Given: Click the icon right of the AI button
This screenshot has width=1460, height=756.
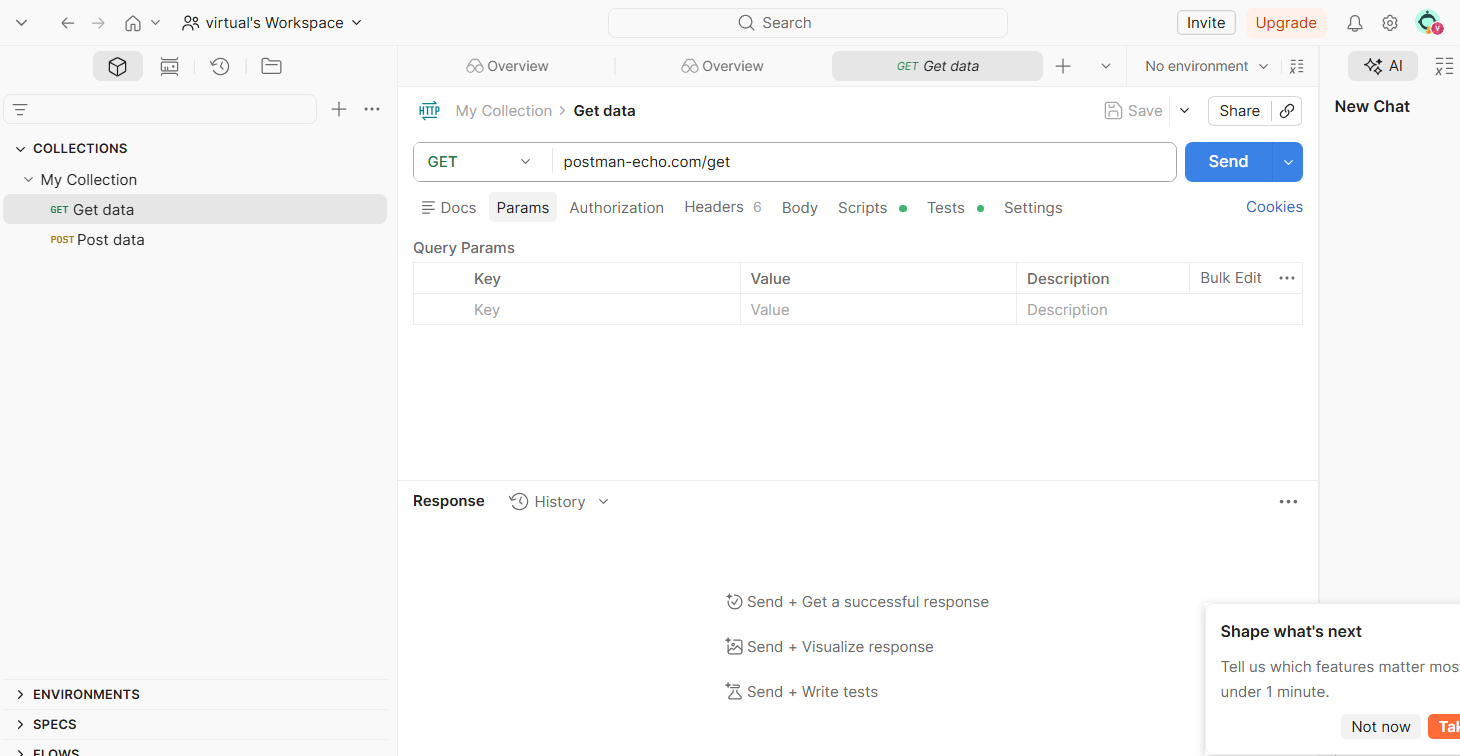Looking at the screenshot, I should [x=1444, y=66].
